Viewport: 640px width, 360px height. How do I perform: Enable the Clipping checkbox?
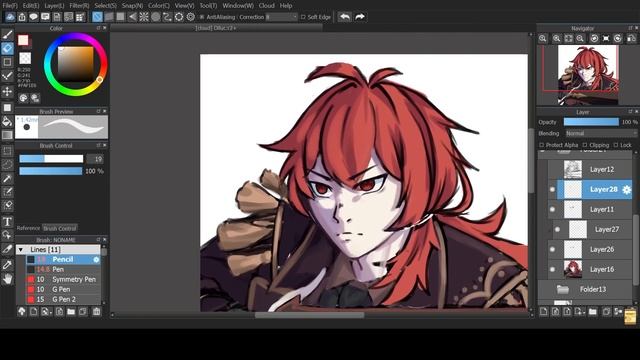click(x=585, y=145)
